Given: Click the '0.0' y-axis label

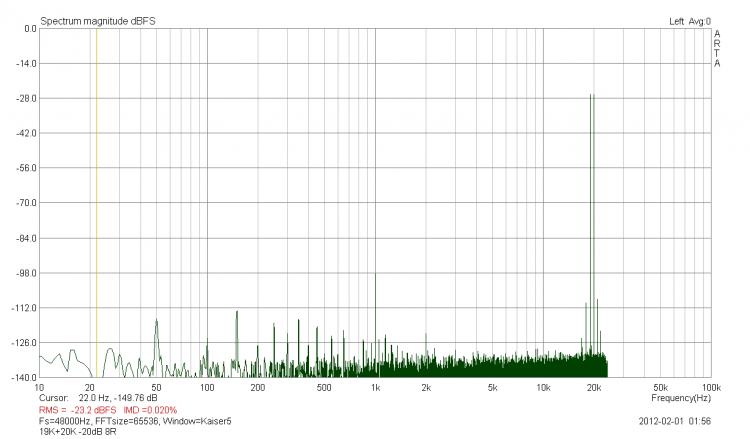Looking at the screenshot, I should pos(30,29).
